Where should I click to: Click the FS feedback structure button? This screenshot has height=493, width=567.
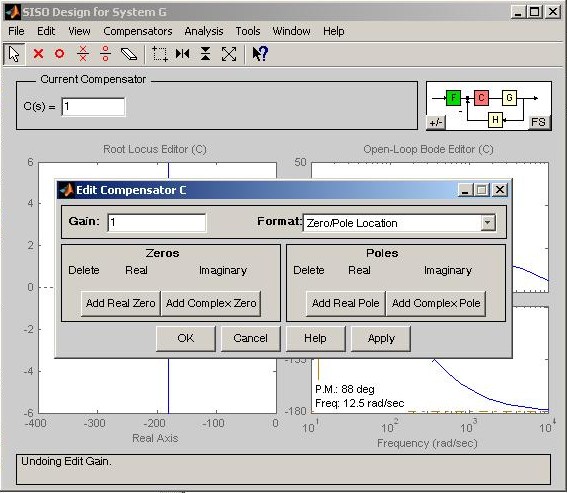[538, 122]
